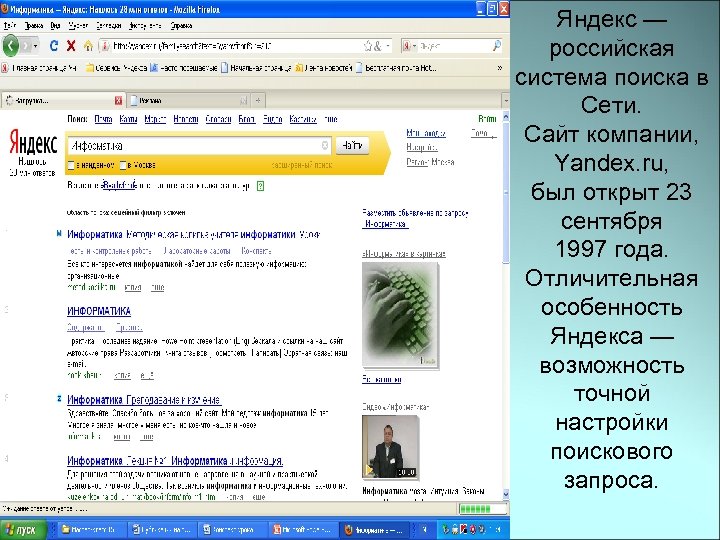This screenshot has width=720, height=540.
Task: Open the Блоги service link
Action: coord(247,119)
